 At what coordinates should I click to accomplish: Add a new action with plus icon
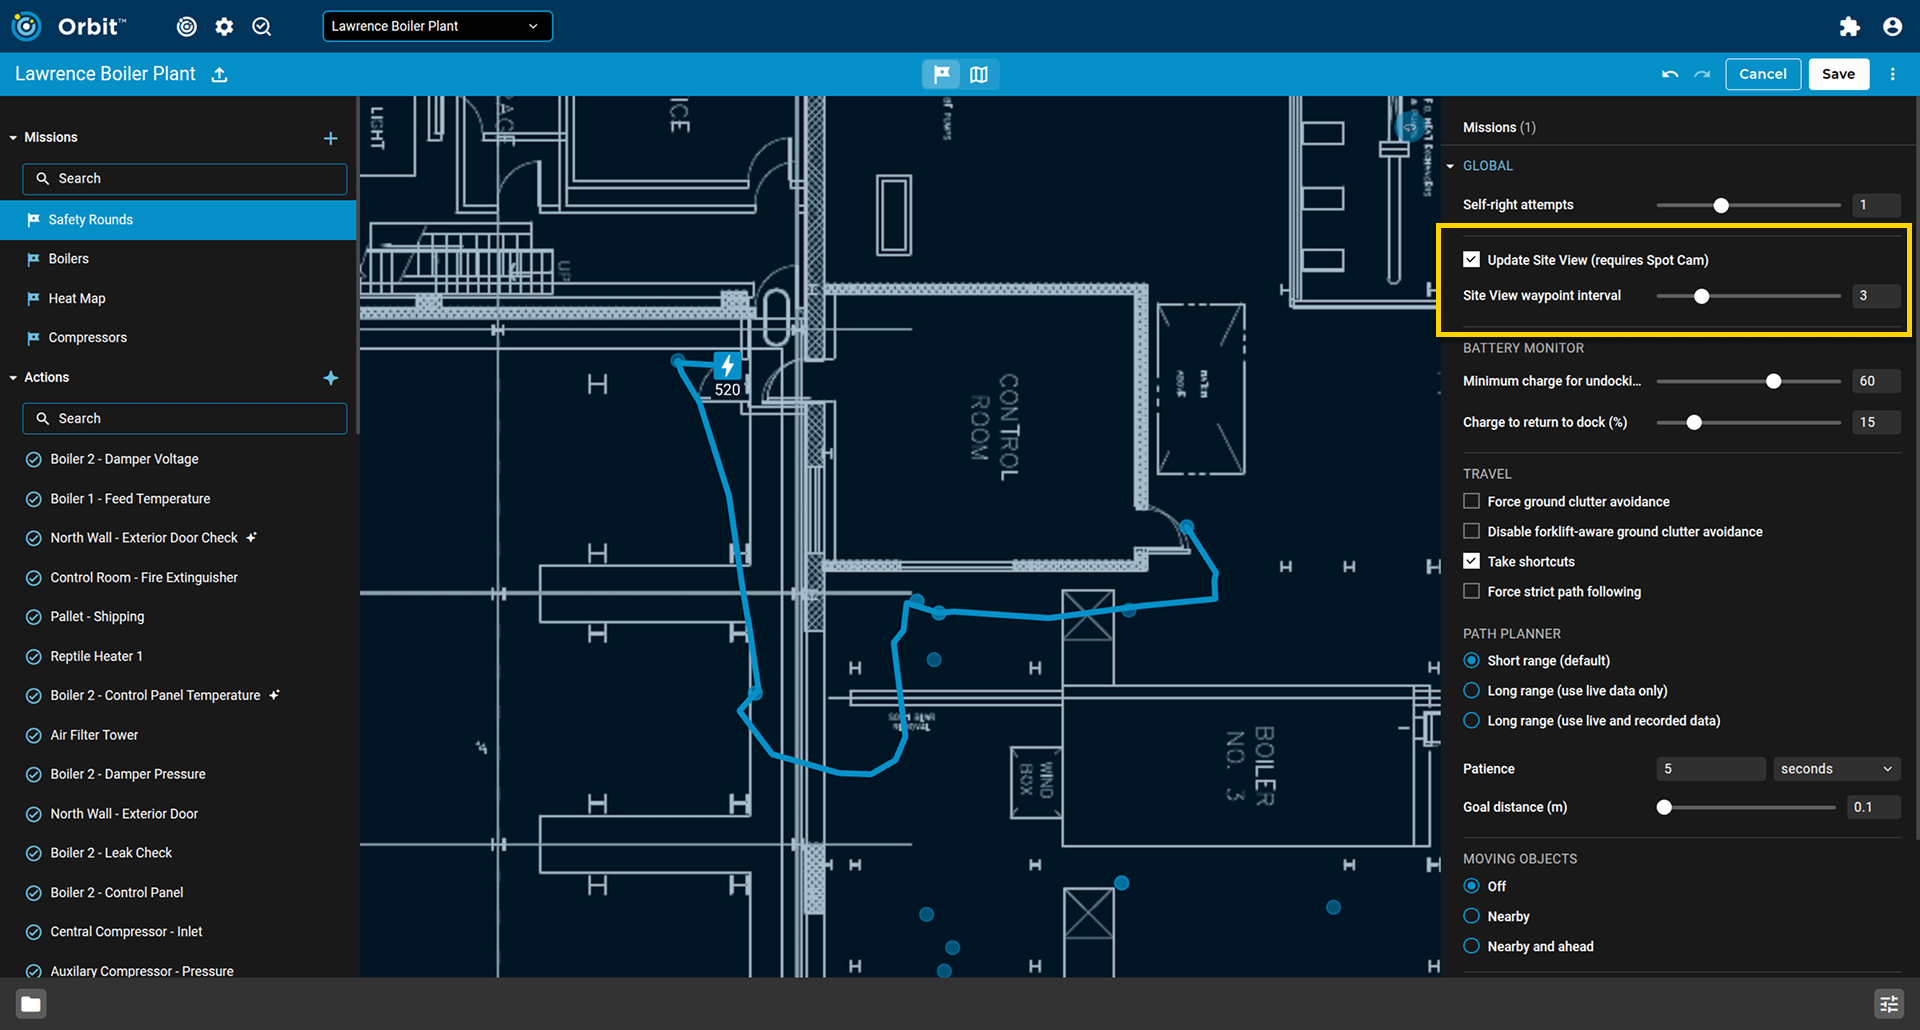(331, 378)
